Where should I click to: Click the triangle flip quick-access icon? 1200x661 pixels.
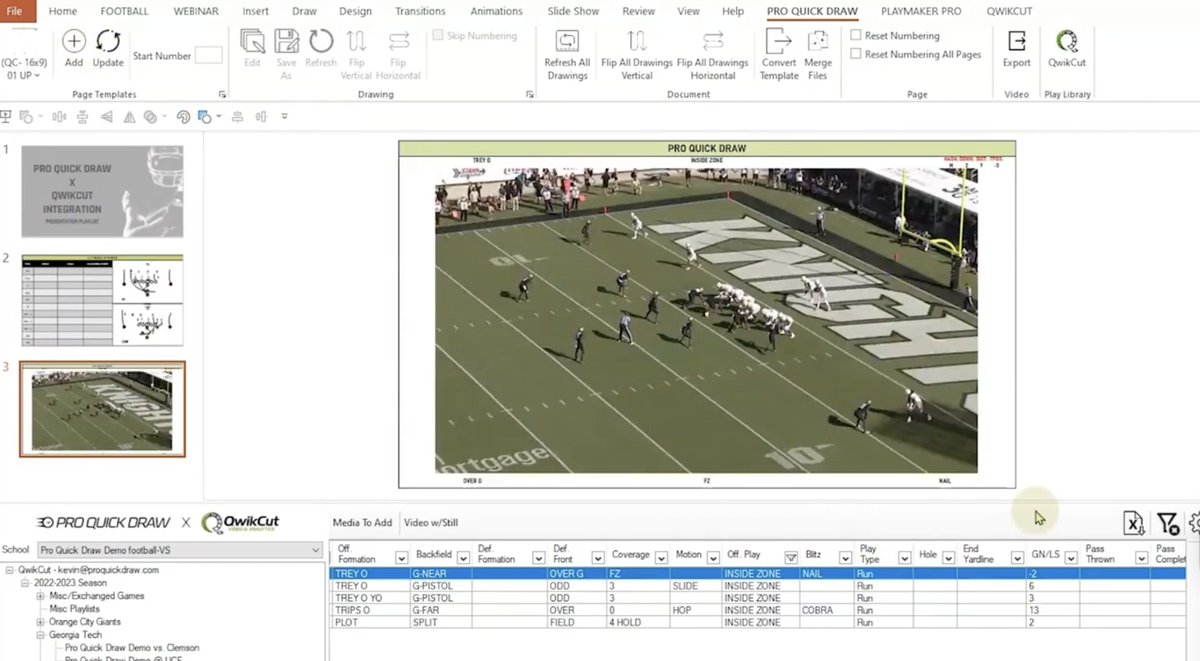pos(129,117)
